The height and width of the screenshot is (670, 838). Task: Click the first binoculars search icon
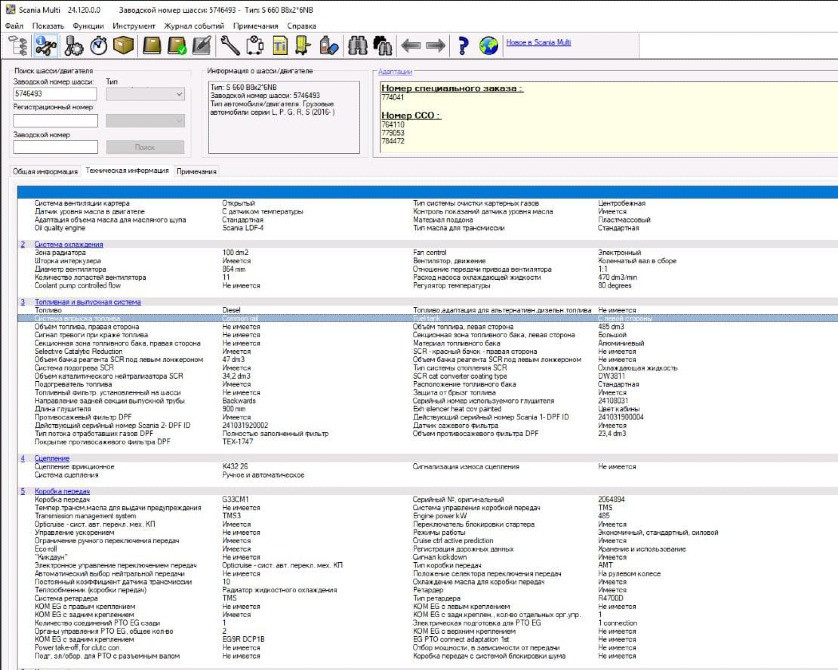[358, 45]
